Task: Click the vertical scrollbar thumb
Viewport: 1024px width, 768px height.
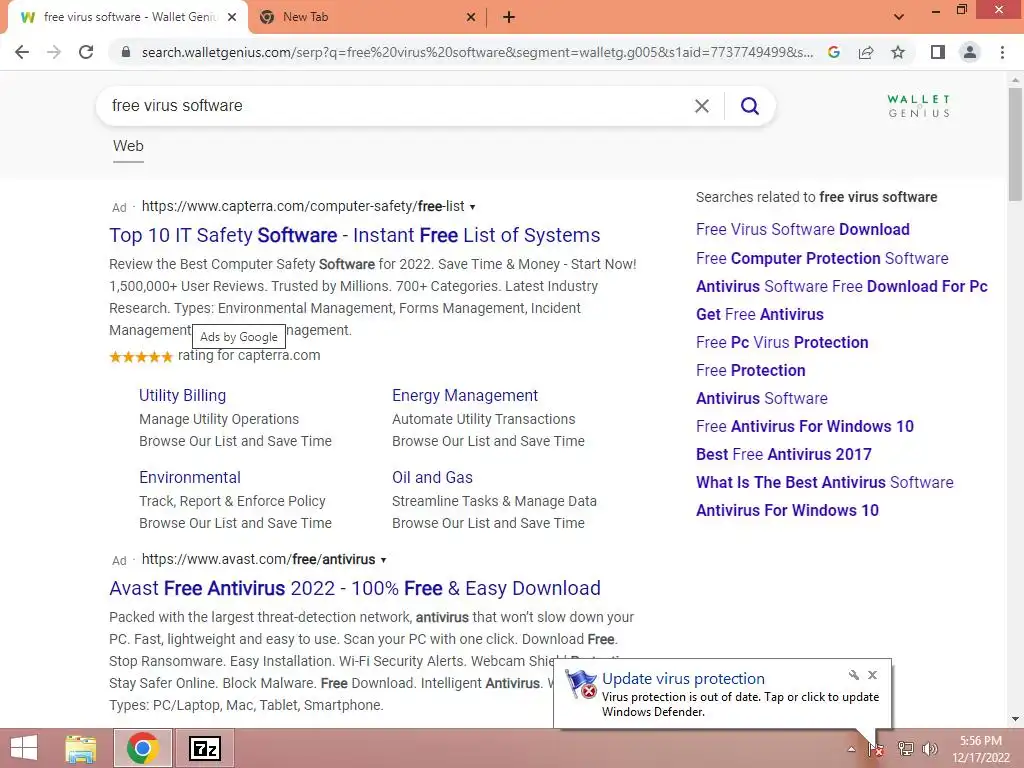Action: 1015,145
